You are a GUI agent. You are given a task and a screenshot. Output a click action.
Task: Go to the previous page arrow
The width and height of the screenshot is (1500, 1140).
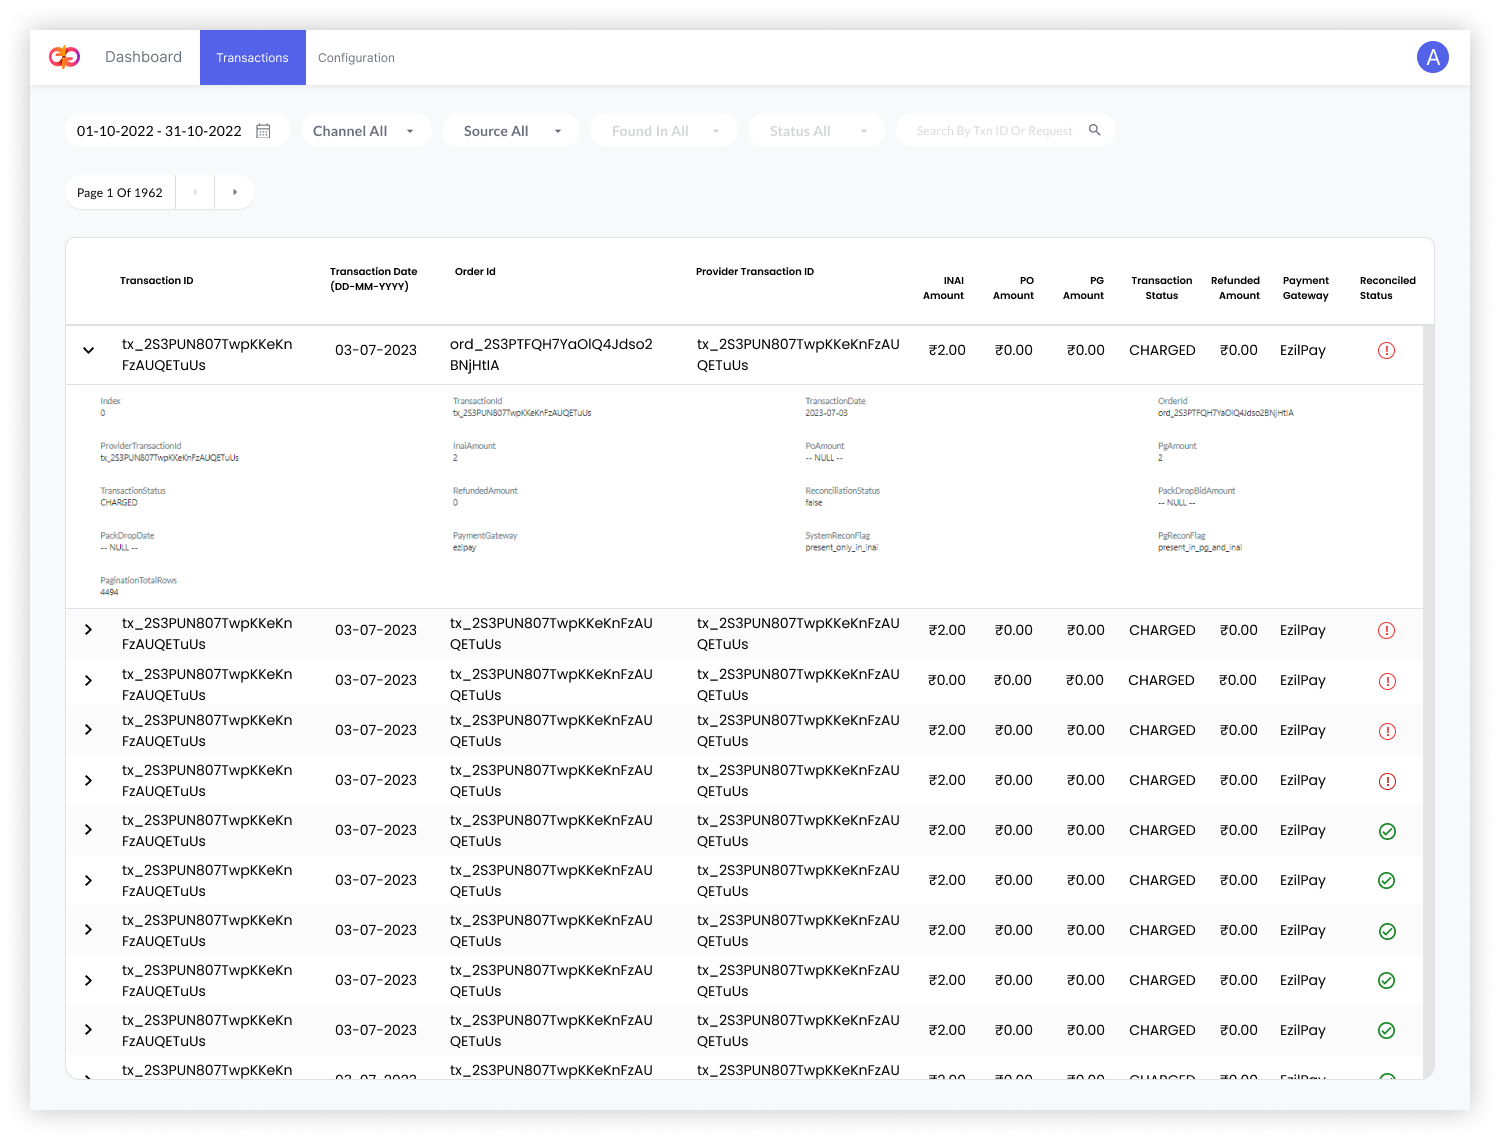[195, 192]
